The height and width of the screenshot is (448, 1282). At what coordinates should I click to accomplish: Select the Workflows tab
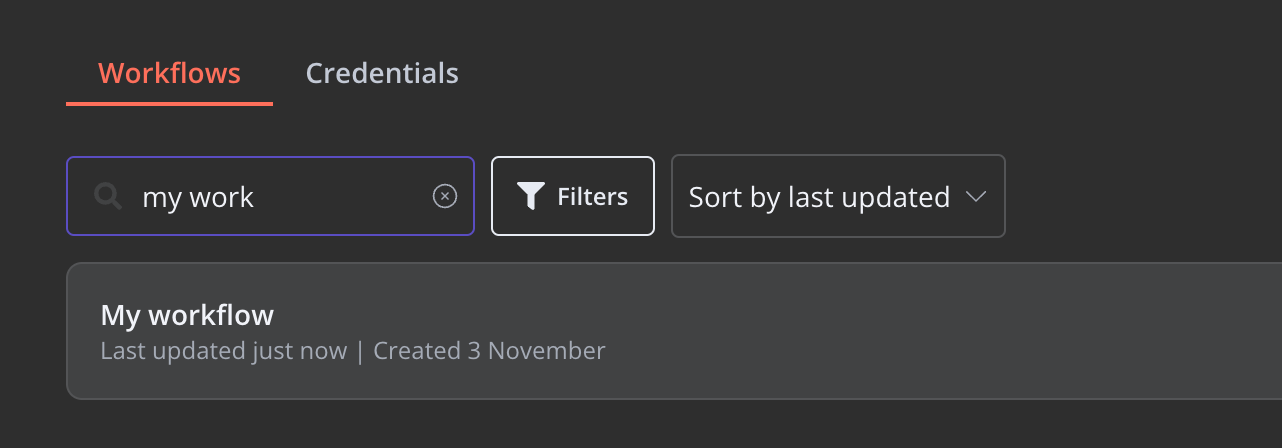pyautogui.click(x=169, y=73)
